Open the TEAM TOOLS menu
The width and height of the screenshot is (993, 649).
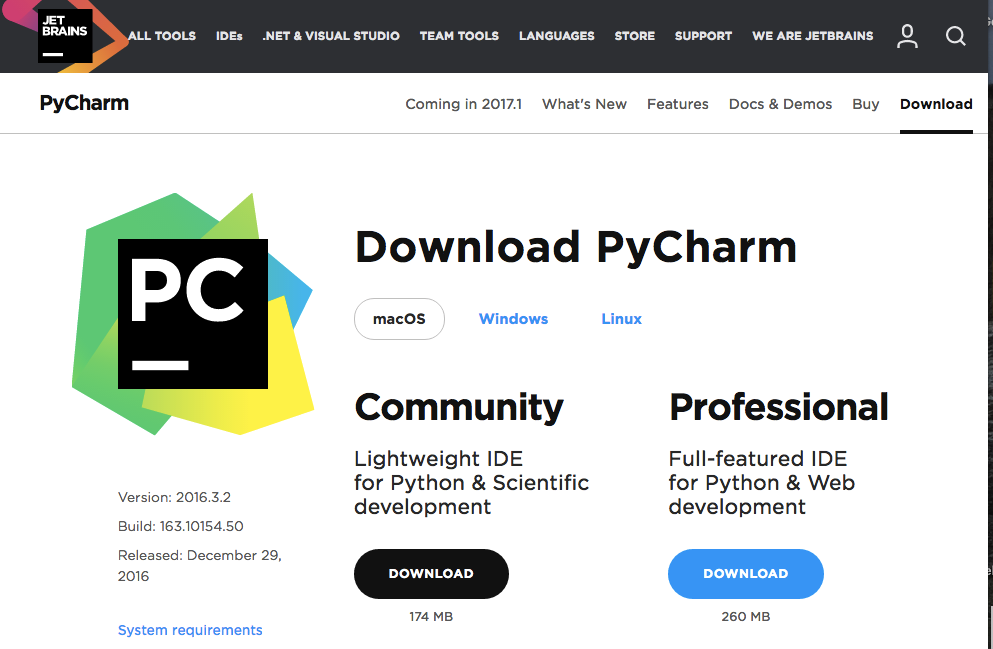coord(459,36)
